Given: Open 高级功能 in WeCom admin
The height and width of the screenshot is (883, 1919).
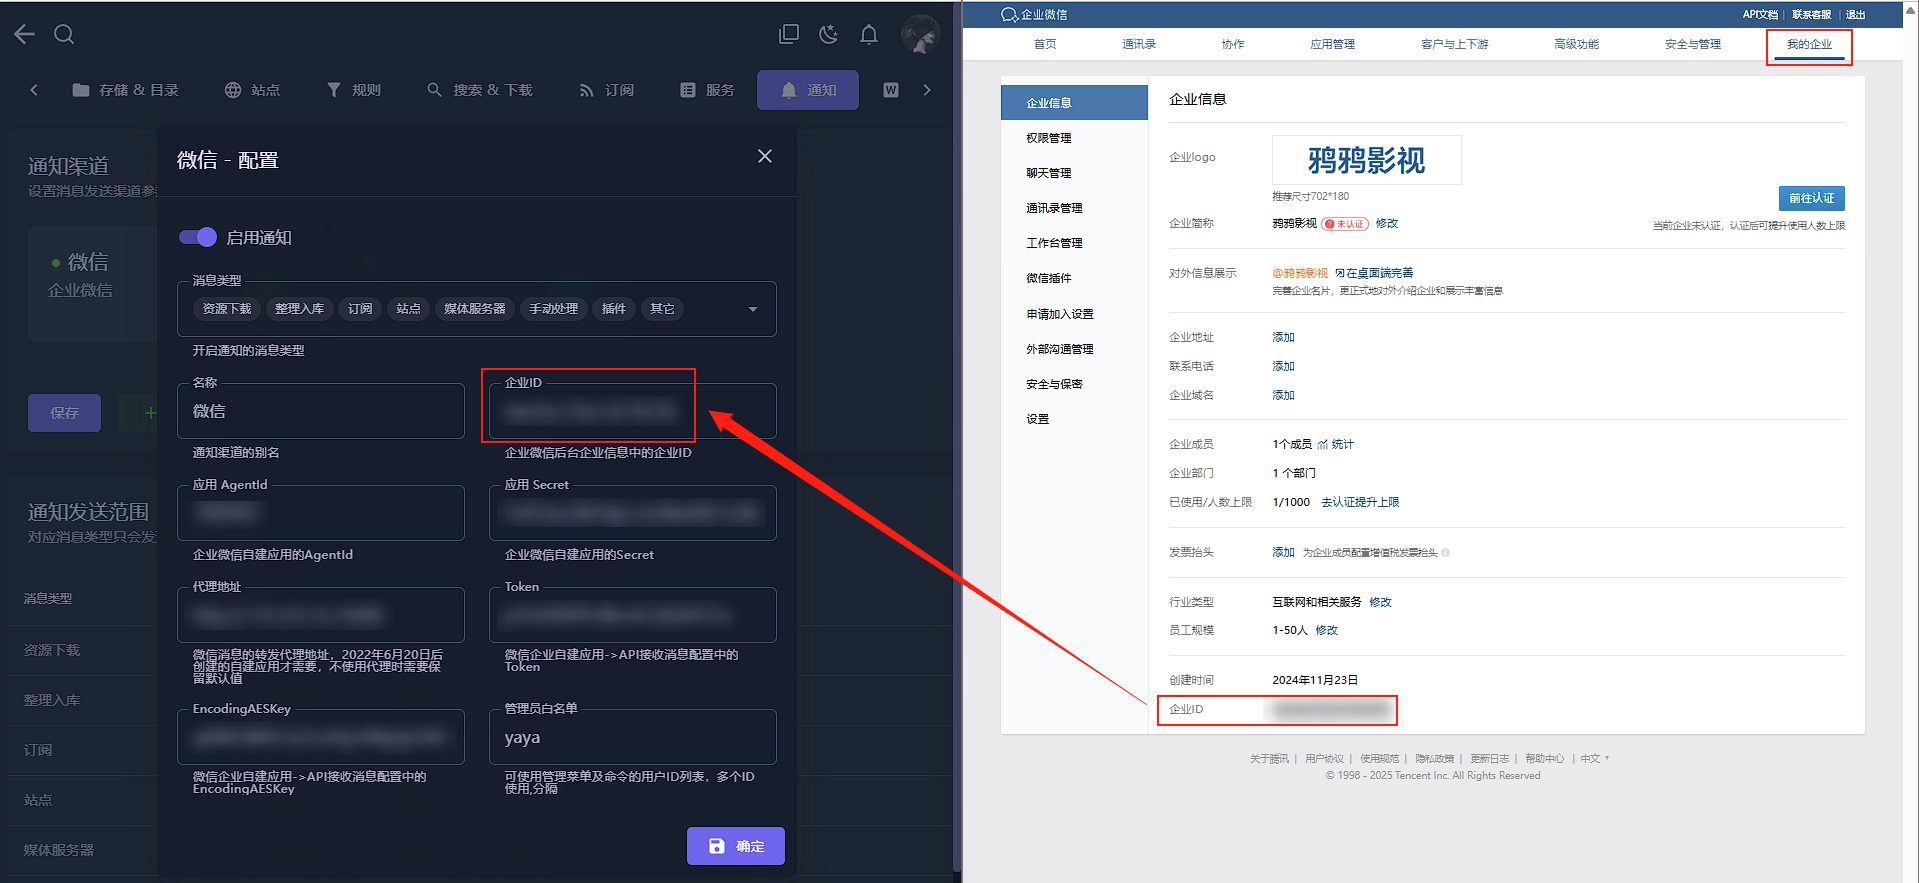Looking at the screenshot, I should pyautogui.click(x=1577, y=44).
